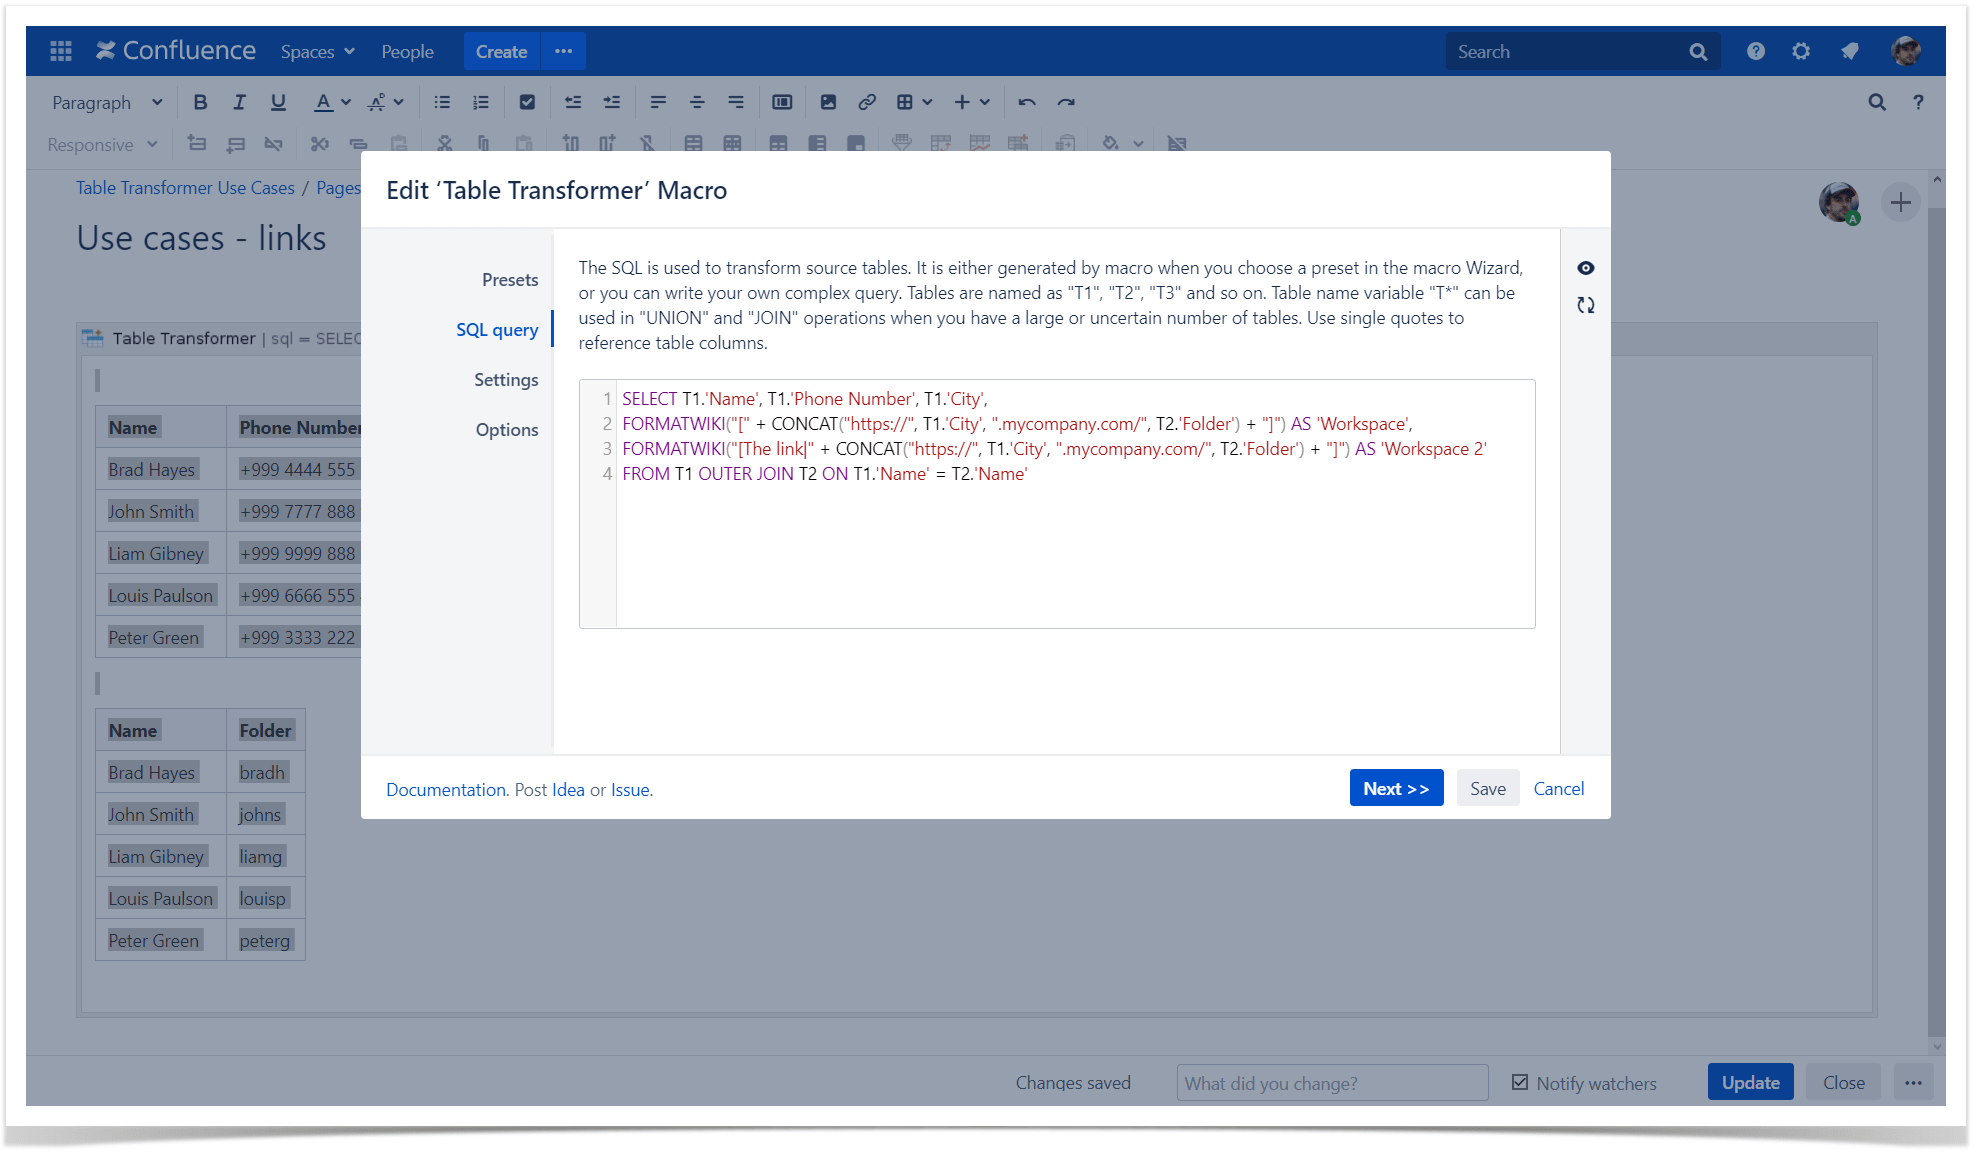The image size is (1980, 1155).
Task: Cancel the macro dialog
Action: pyautogui.click(x=1559, y=788)
